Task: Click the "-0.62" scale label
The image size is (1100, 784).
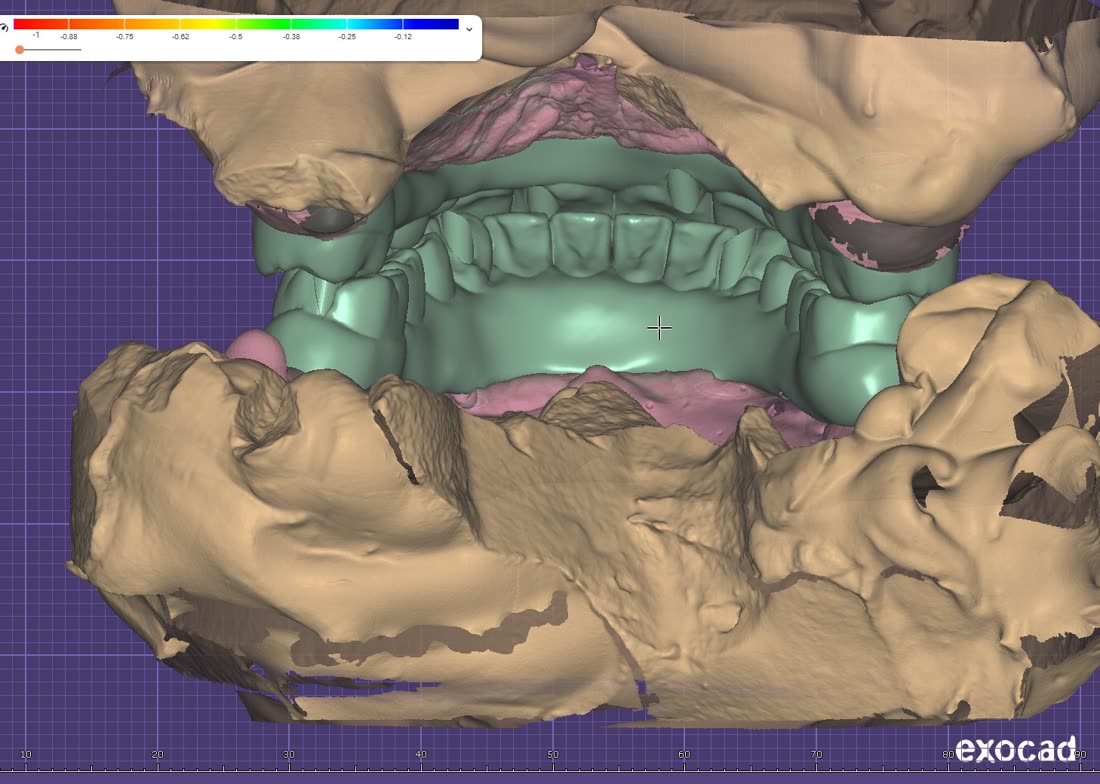Action: click(x=180, y=36)
